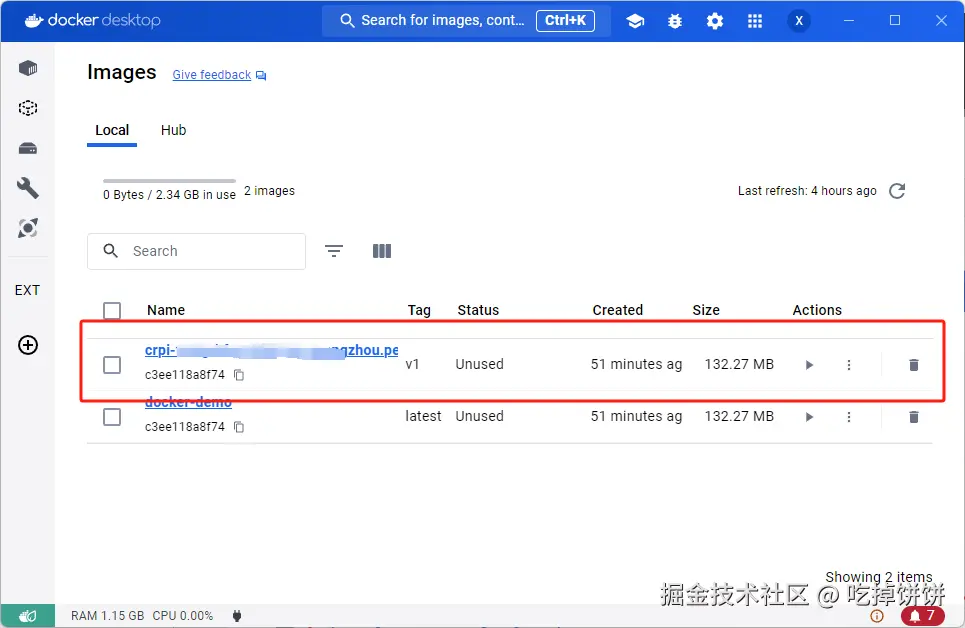Add an extension with plus icon
965x628 pixels.
[x=28, y=345]
